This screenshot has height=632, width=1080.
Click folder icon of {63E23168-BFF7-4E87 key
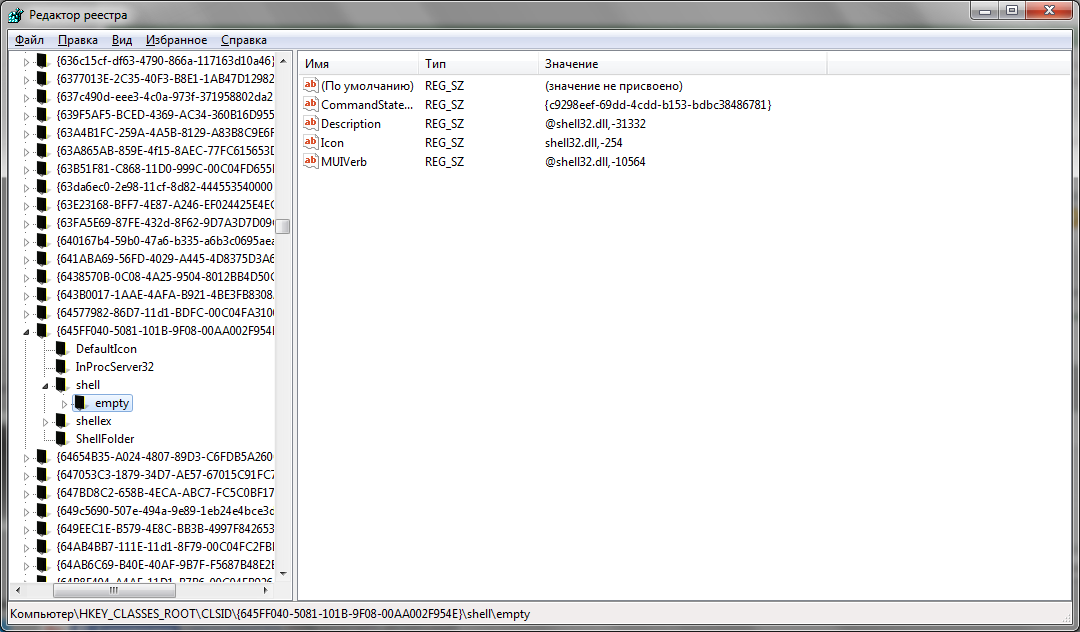(x=42, y=204)
